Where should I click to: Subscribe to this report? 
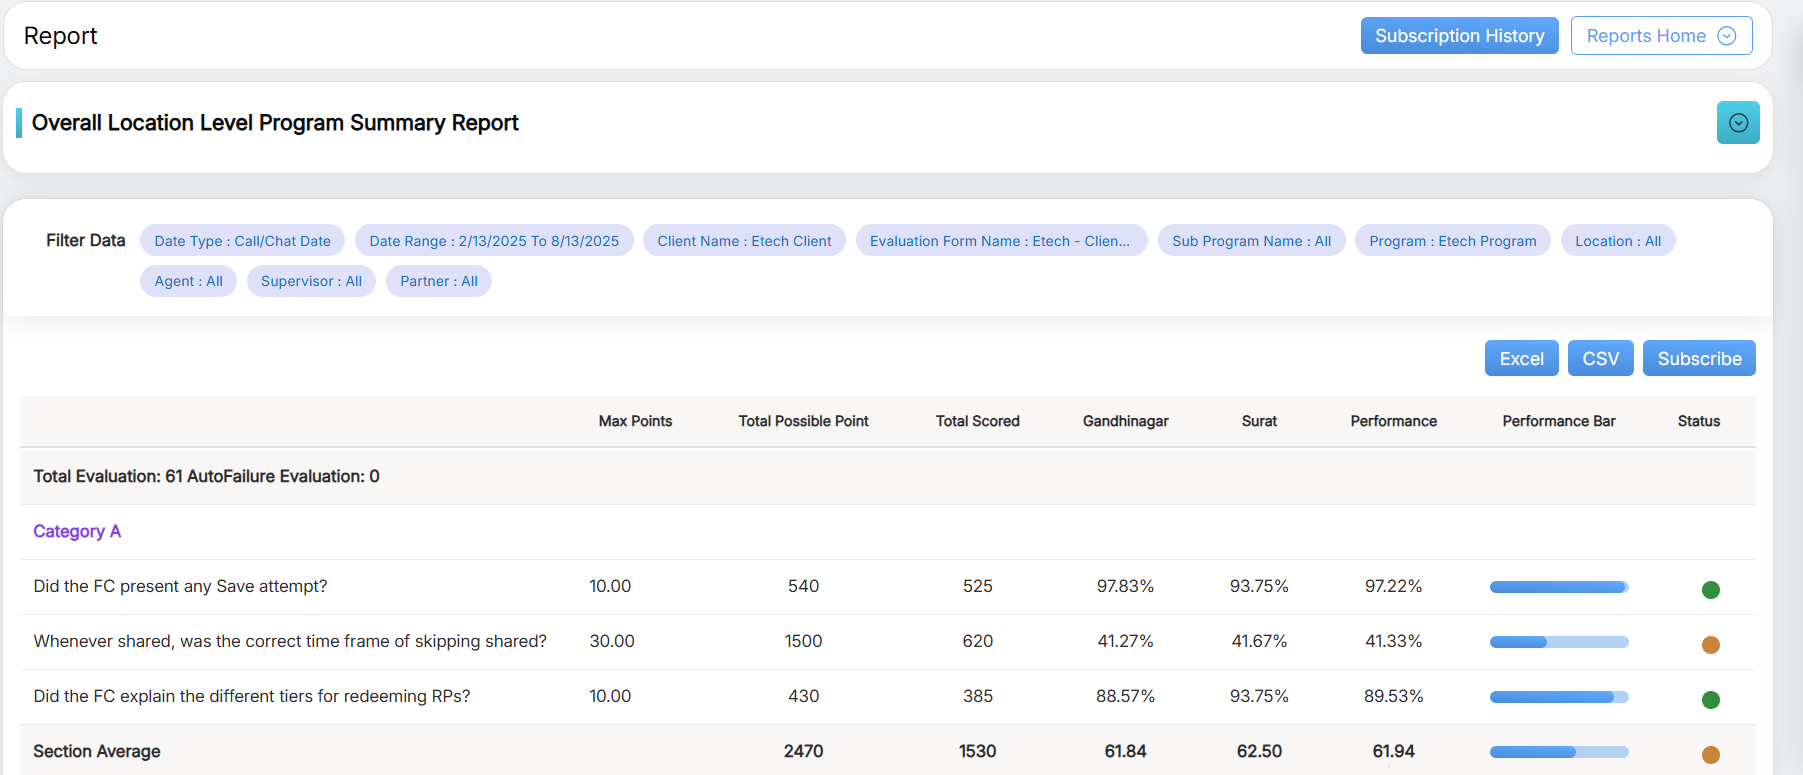pos(1698,359)
